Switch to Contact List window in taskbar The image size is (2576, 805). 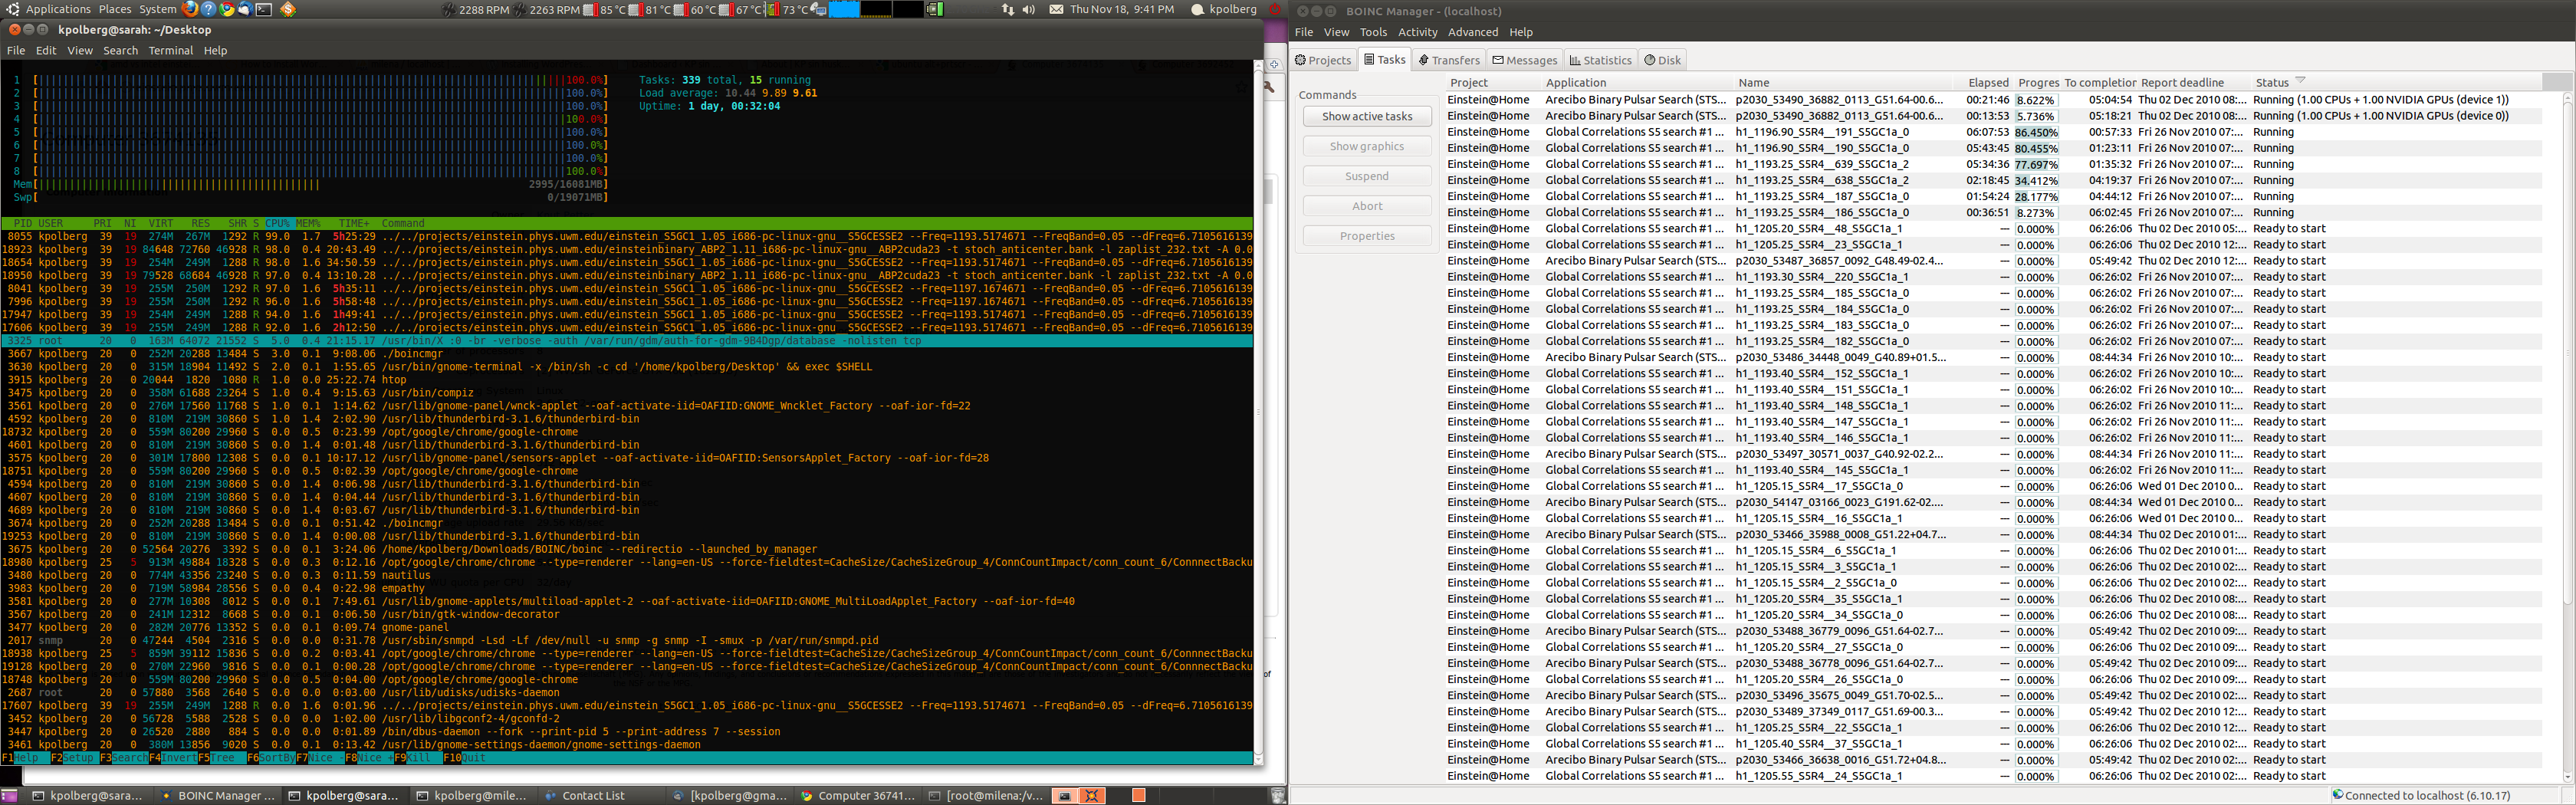click(x=592, y=796)
